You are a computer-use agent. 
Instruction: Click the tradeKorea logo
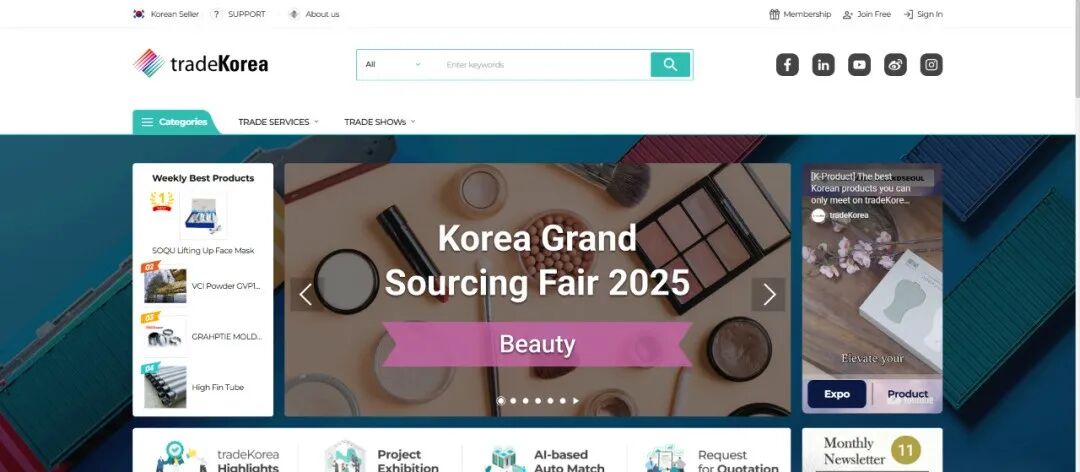[200, 64]
